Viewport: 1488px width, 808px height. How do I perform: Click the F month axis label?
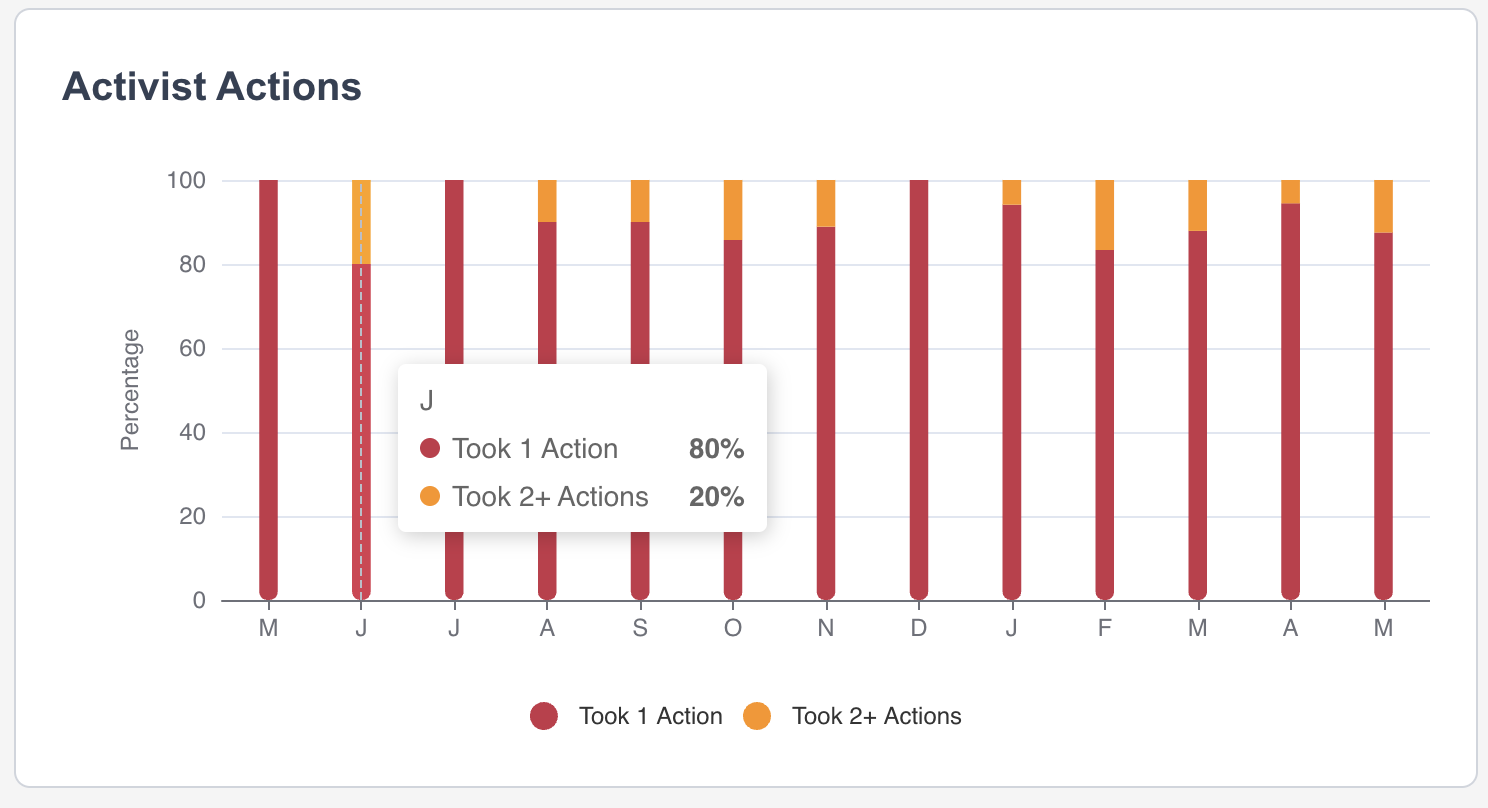[1104, 629]
